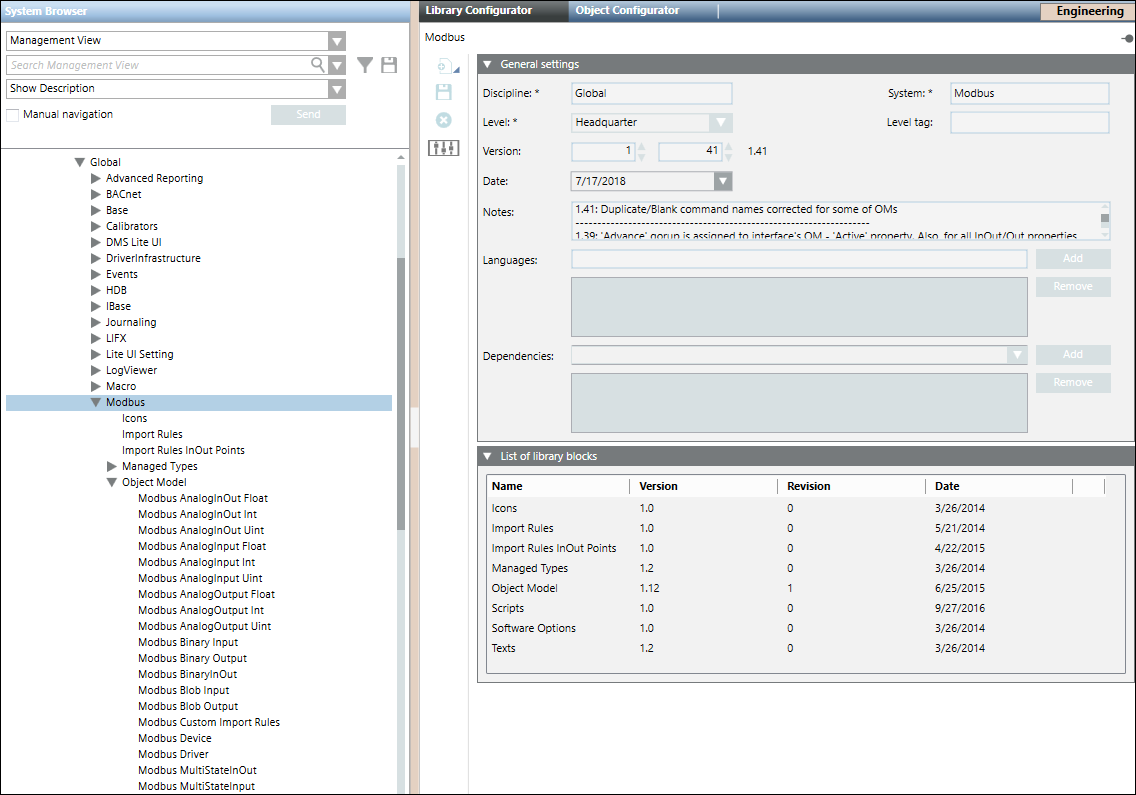Open the Show Description dropdown
Viewport: 1136px width, 795px height.
pos(337,89)
